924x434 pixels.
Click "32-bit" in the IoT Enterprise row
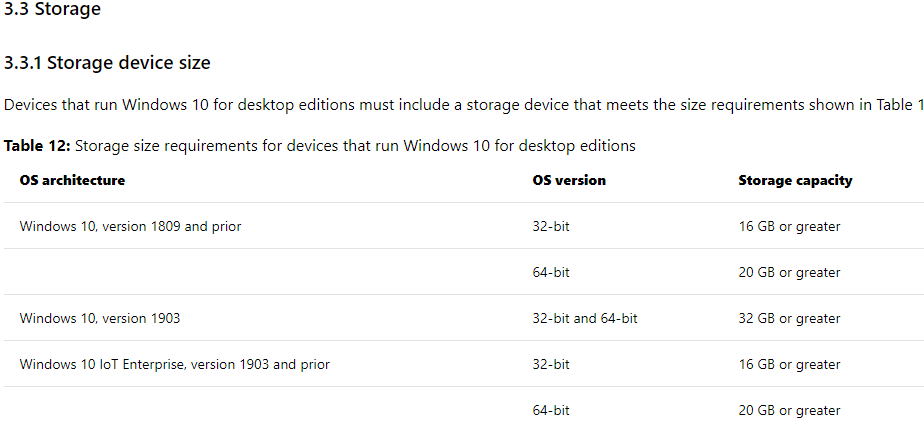pyautogui.click(x=551, y=364)
